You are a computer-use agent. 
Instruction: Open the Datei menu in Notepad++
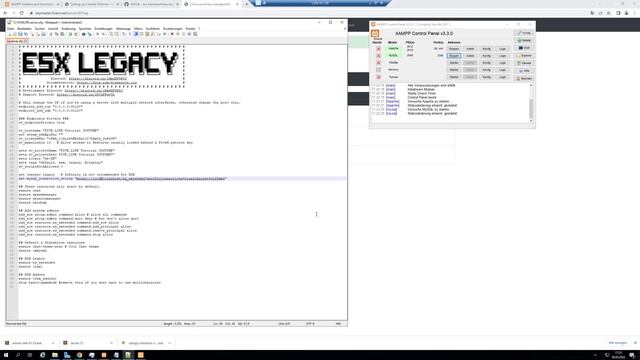pyautogui.click(x=11, y=29)
